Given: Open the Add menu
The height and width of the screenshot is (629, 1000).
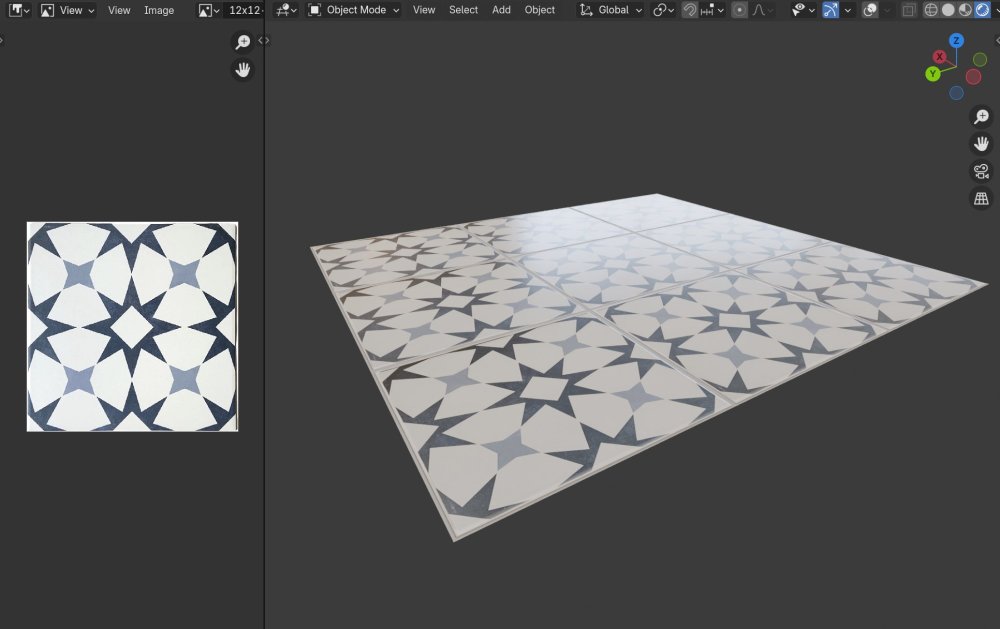Looking at the screenshot, I should pyautogui.click(x=501, y=10).
